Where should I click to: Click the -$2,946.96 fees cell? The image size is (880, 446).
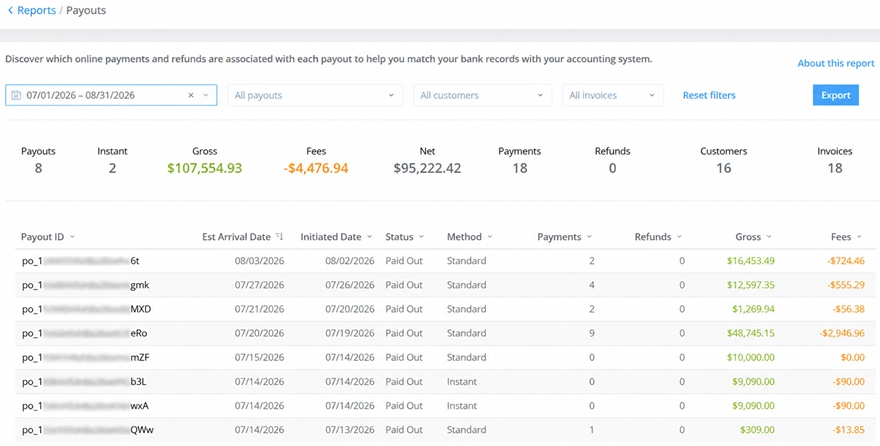click(842, 333)
